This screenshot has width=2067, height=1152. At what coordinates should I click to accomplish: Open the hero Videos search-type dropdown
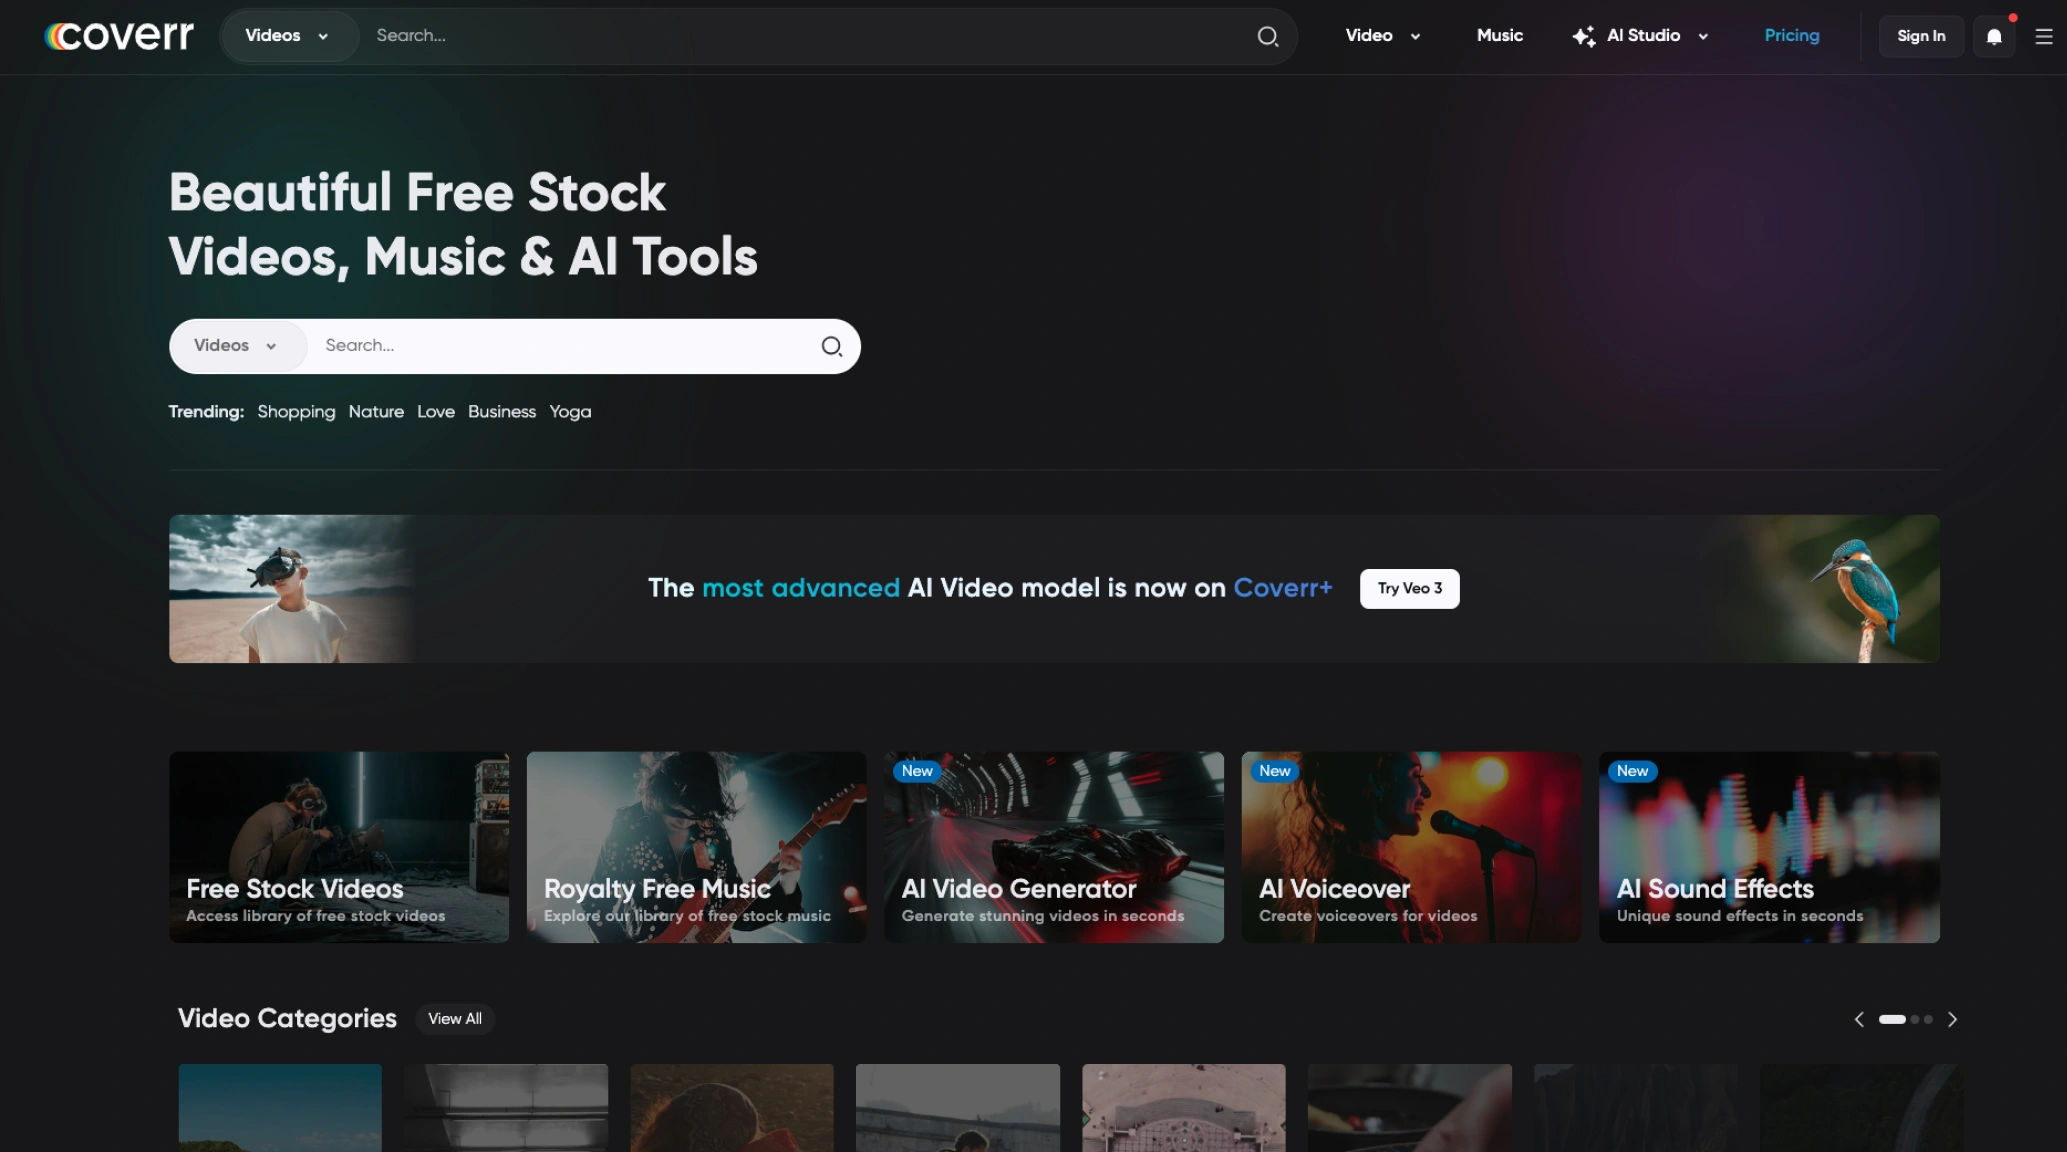237,346
